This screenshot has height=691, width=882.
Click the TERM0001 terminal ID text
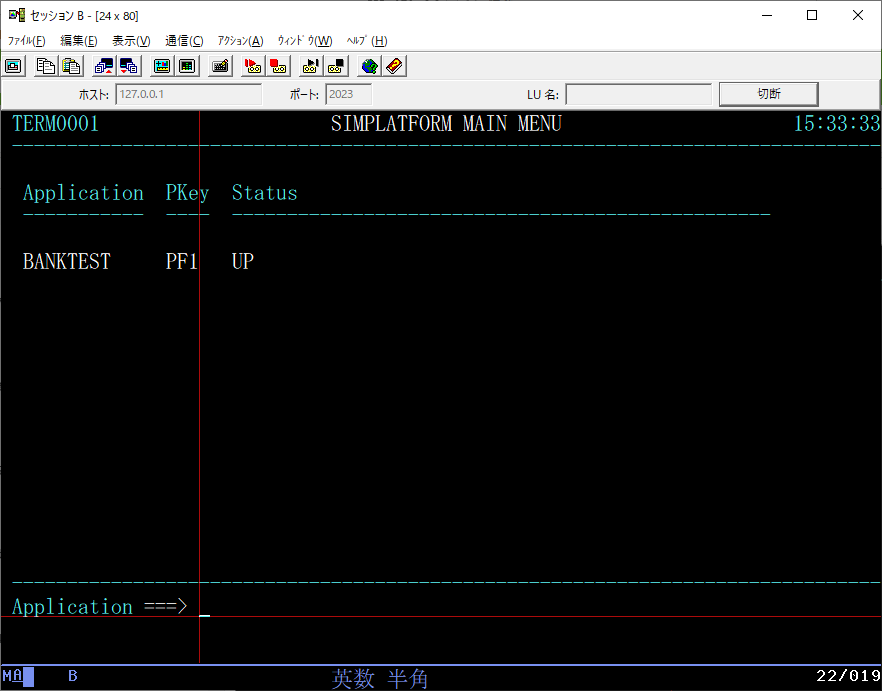(55, 123)
